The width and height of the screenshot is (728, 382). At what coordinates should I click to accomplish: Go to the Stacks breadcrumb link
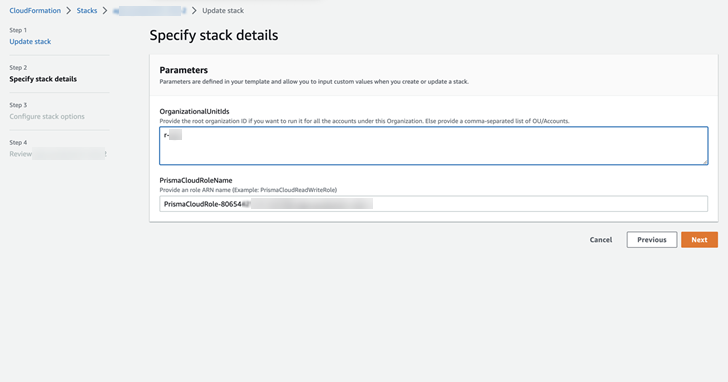tap(87, 10)
